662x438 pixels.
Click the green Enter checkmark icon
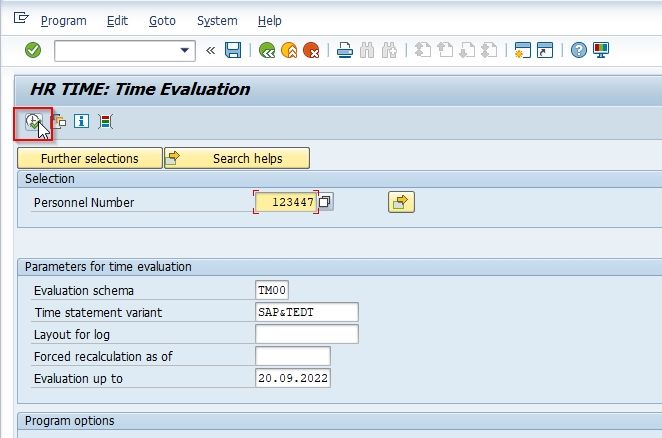click(x=33, y=50)
